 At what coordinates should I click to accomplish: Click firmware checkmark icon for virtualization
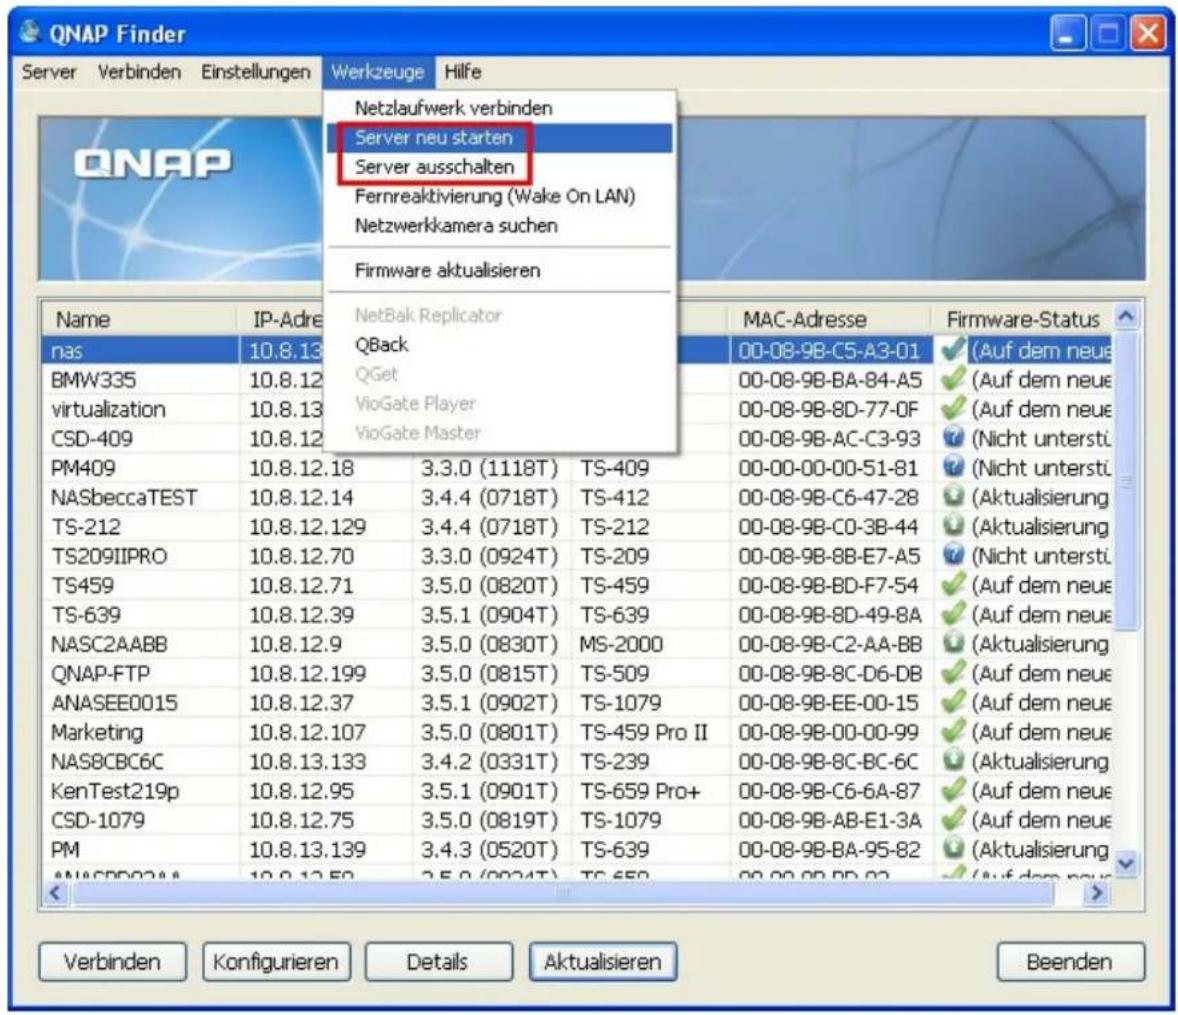click(953, 408)
